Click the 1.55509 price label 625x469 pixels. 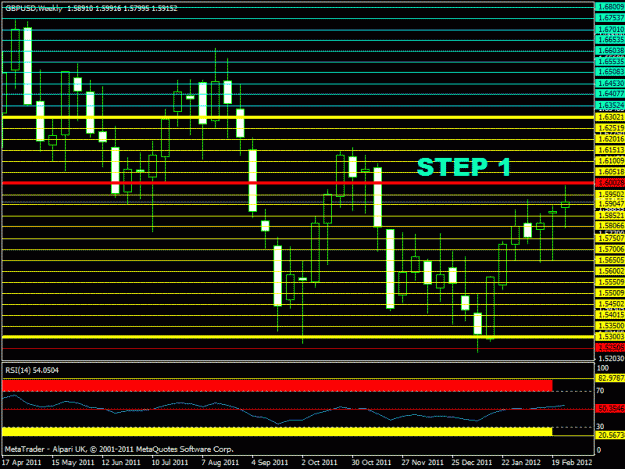[610, 282]
